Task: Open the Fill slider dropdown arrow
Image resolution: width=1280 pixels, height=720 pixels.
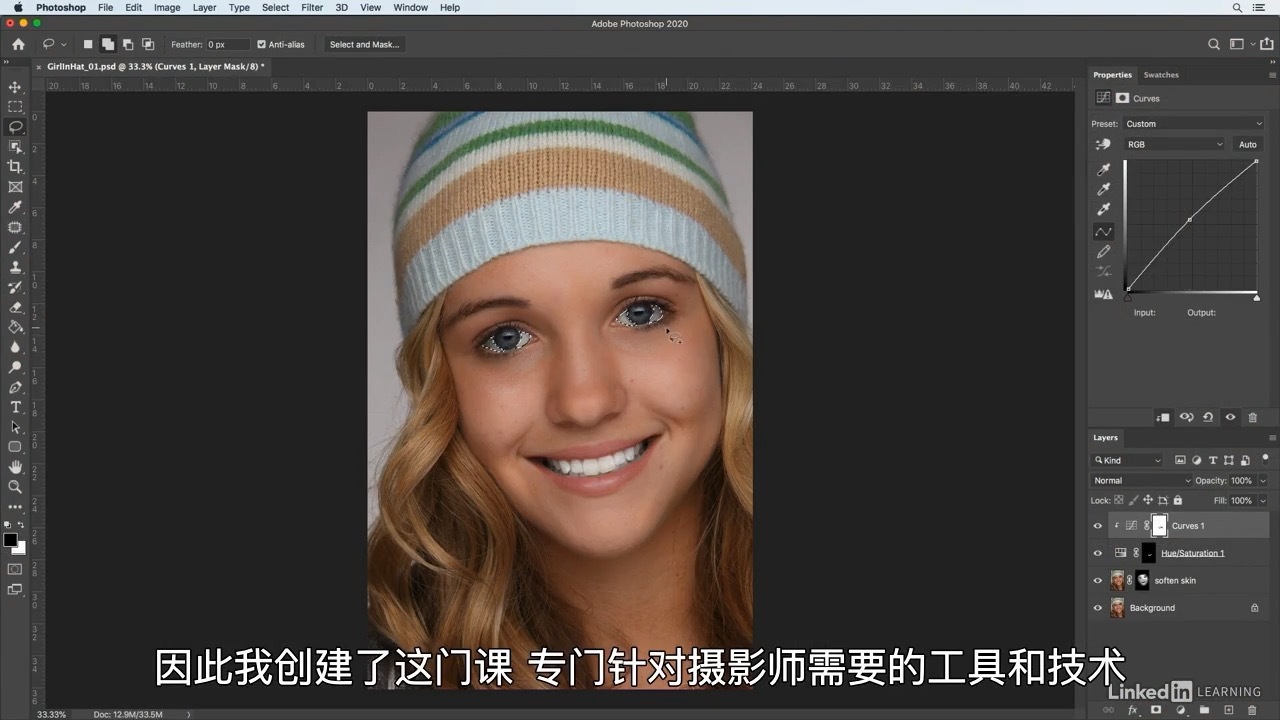Action: [1263, 500]
